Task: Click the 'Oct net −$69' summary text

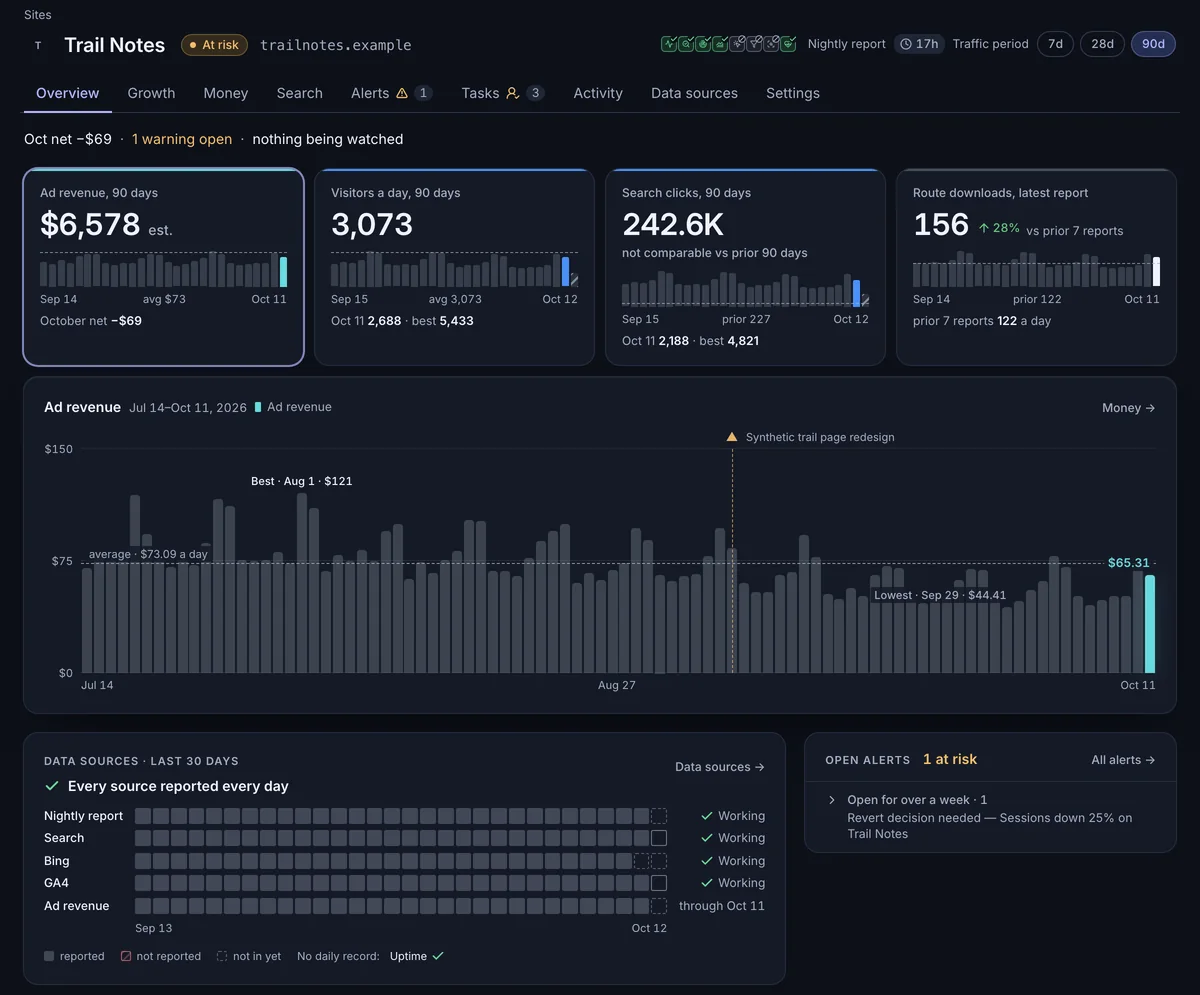Action: tap(68, 139)
